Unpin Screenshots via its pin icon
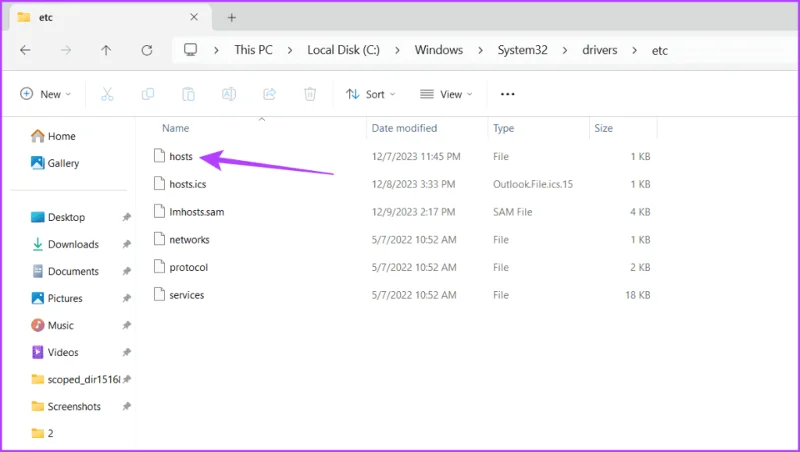The image size is (800, 452). (127, 407)
